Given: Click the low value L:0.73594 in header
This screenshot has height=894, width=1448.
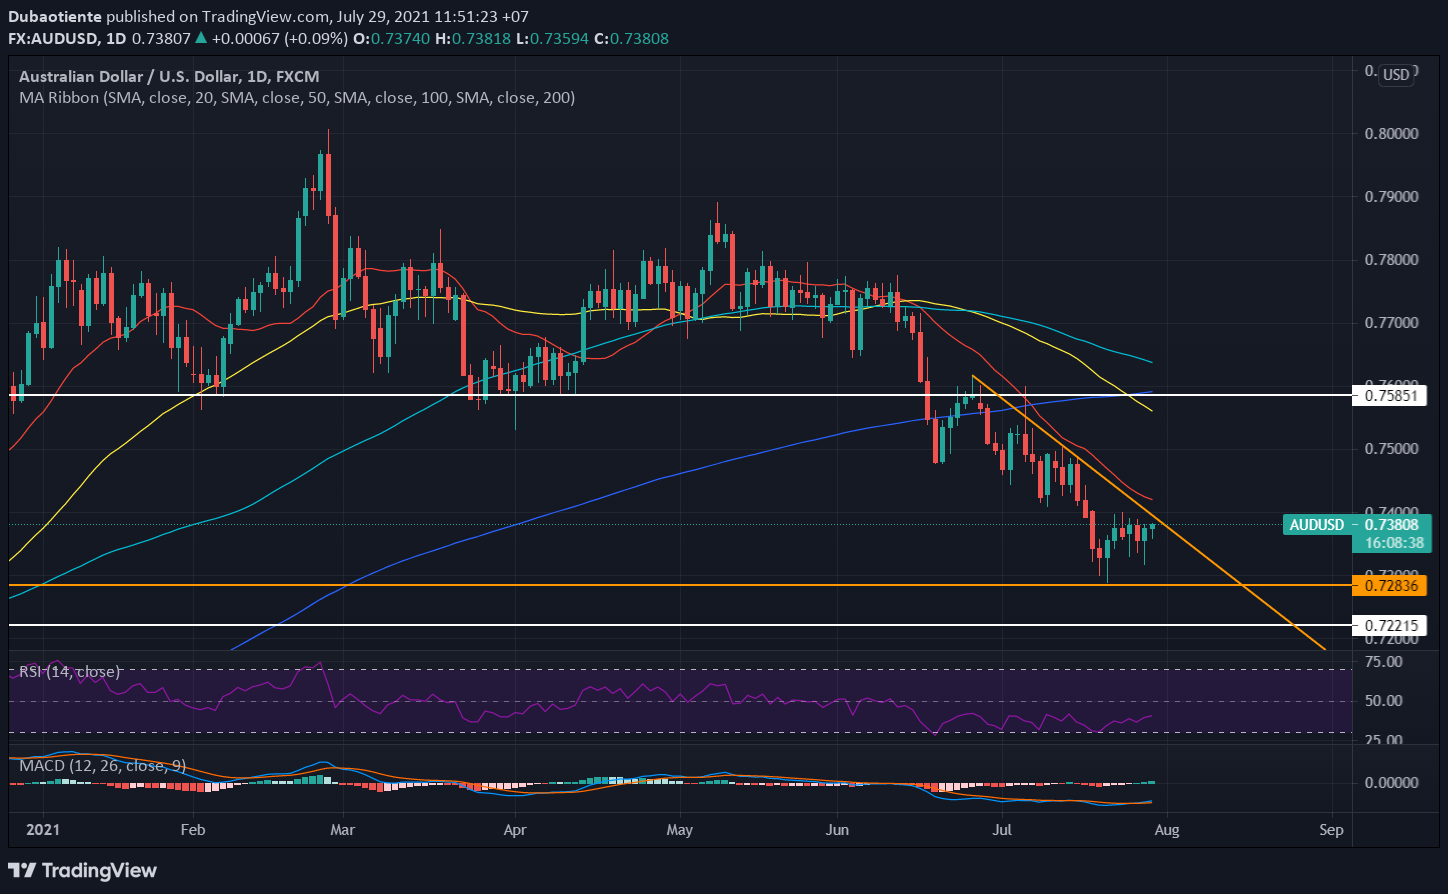Looking at the screenshot, I should coord(553,38).
